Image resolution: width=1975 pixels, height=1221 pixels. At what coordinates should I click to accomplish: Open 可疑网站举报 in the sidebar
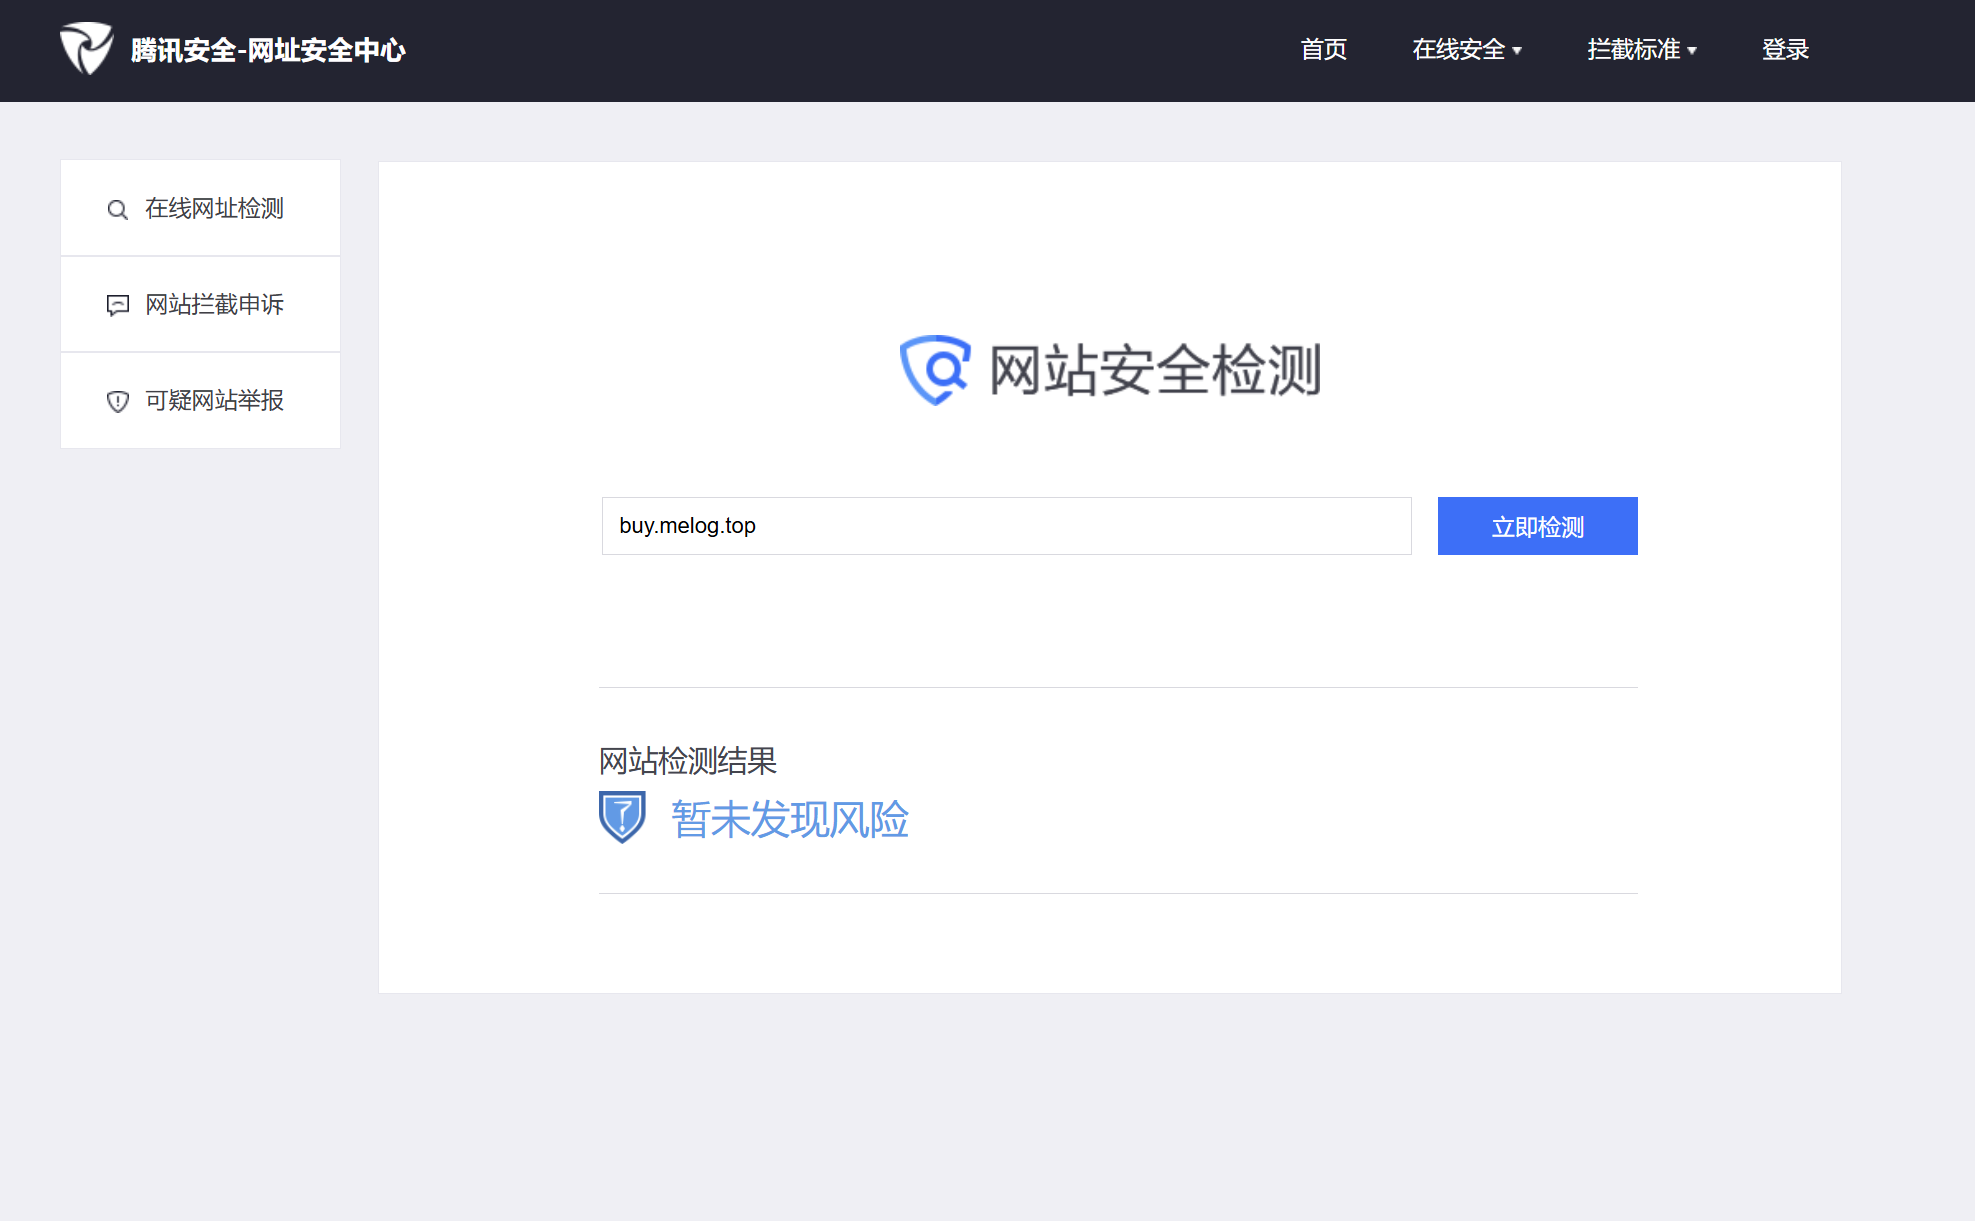tap(214, 400)
